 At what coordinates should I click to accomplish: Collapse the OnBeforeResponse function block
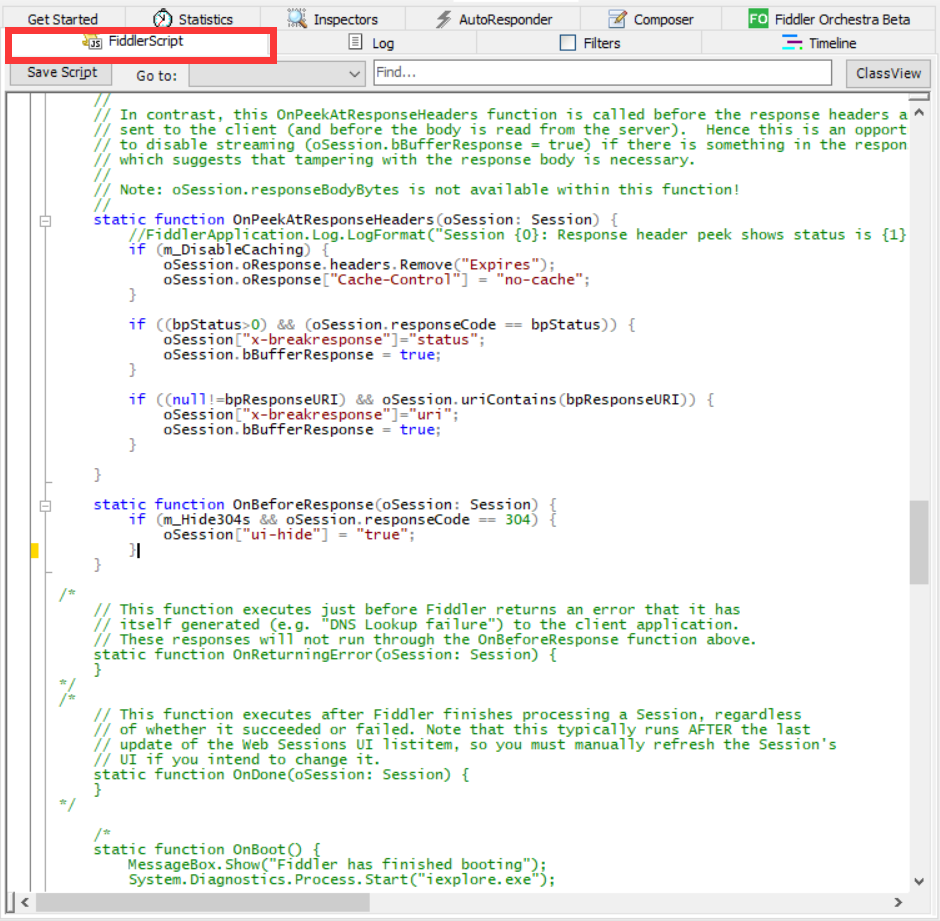[x=44, y=506]
